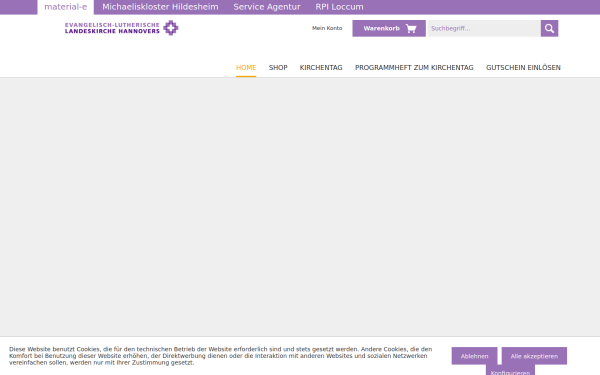Navigate to KIRCHENTAG menu item

coord(321,68)
